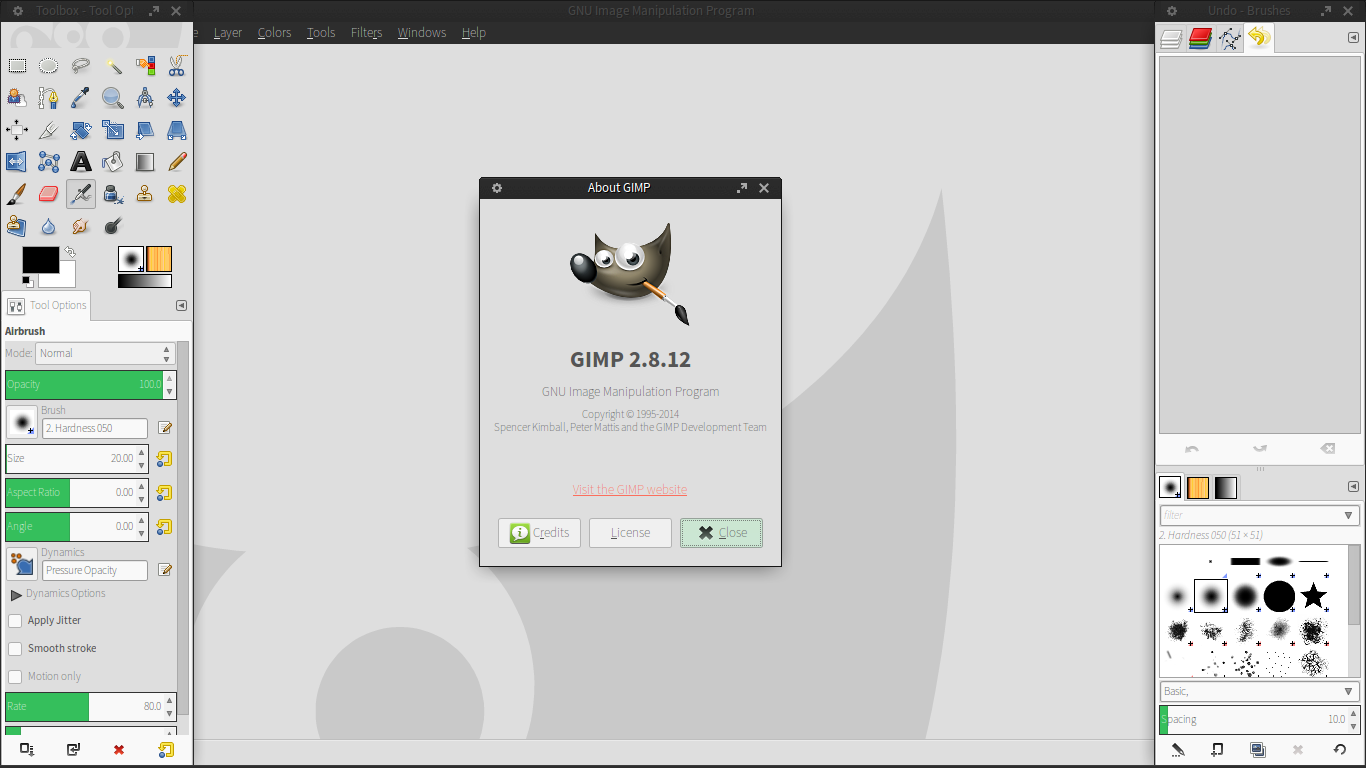The width and height of the screenshot is (1366, 768).
Task: Choose the Measure compass tool
Action: (x=145, y=98)
